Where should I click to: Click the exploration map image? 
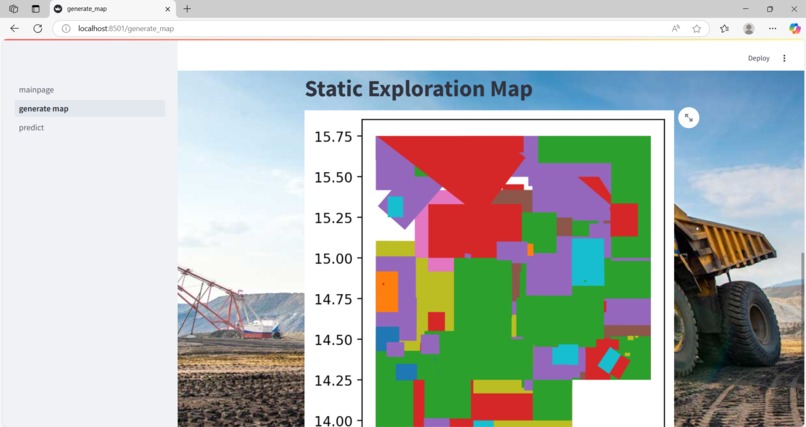pyautogui.click(x=489, y=269)
